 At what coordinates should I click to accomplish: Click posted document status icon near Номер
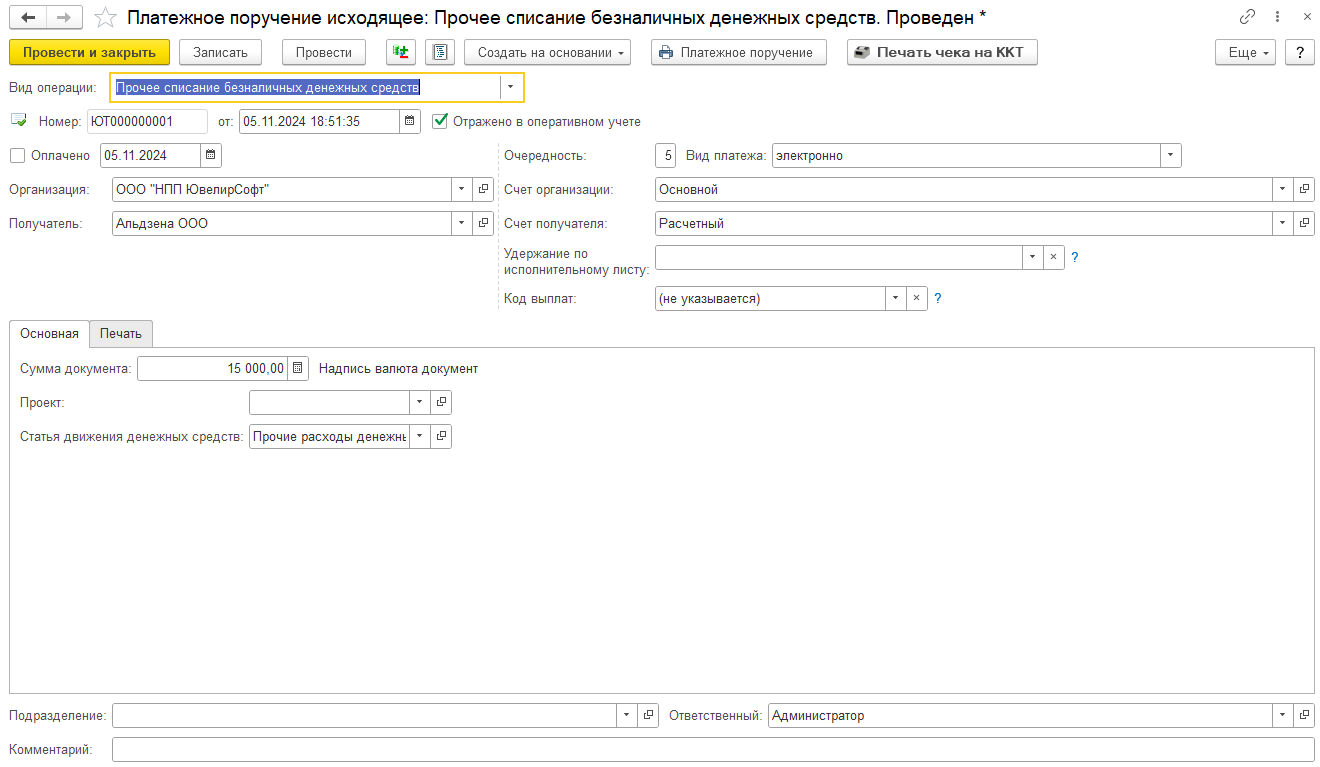tap(19, 121)
